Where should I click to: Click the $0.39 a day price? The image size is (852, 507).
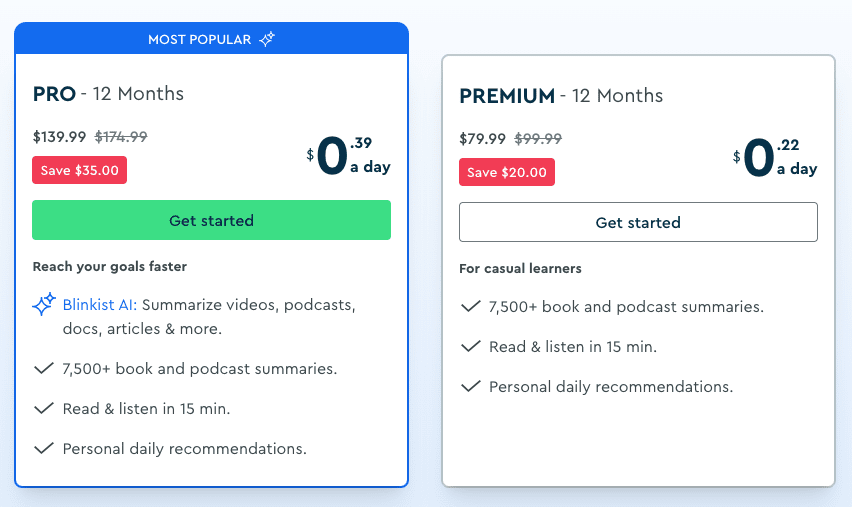coord(349,156)
